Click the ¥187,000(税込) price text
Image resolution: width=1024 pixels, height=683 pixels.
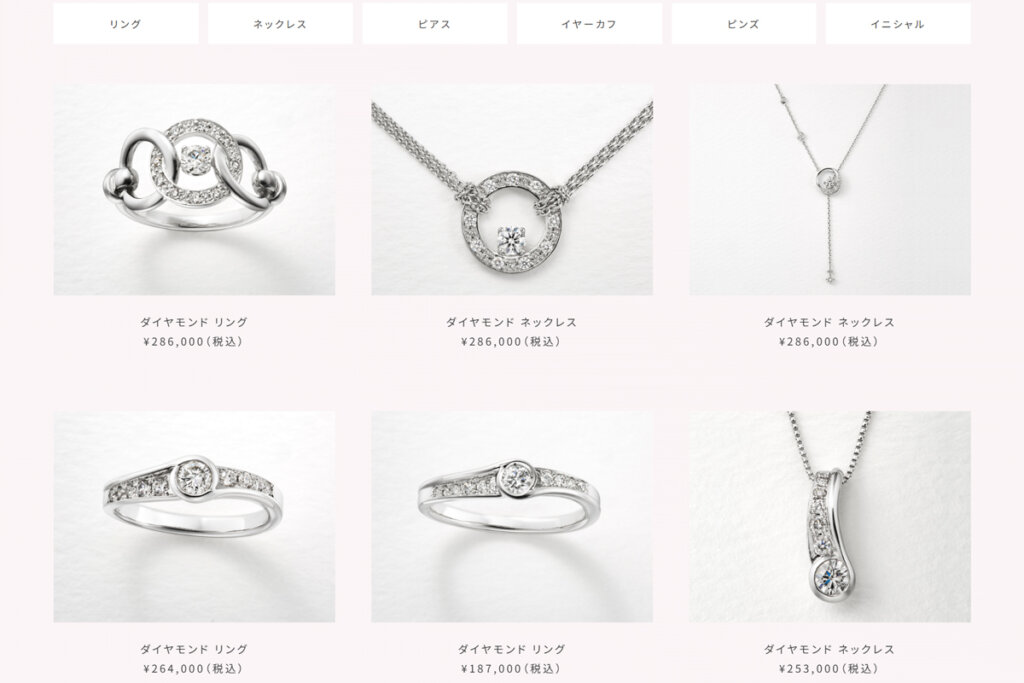[511, 669]
